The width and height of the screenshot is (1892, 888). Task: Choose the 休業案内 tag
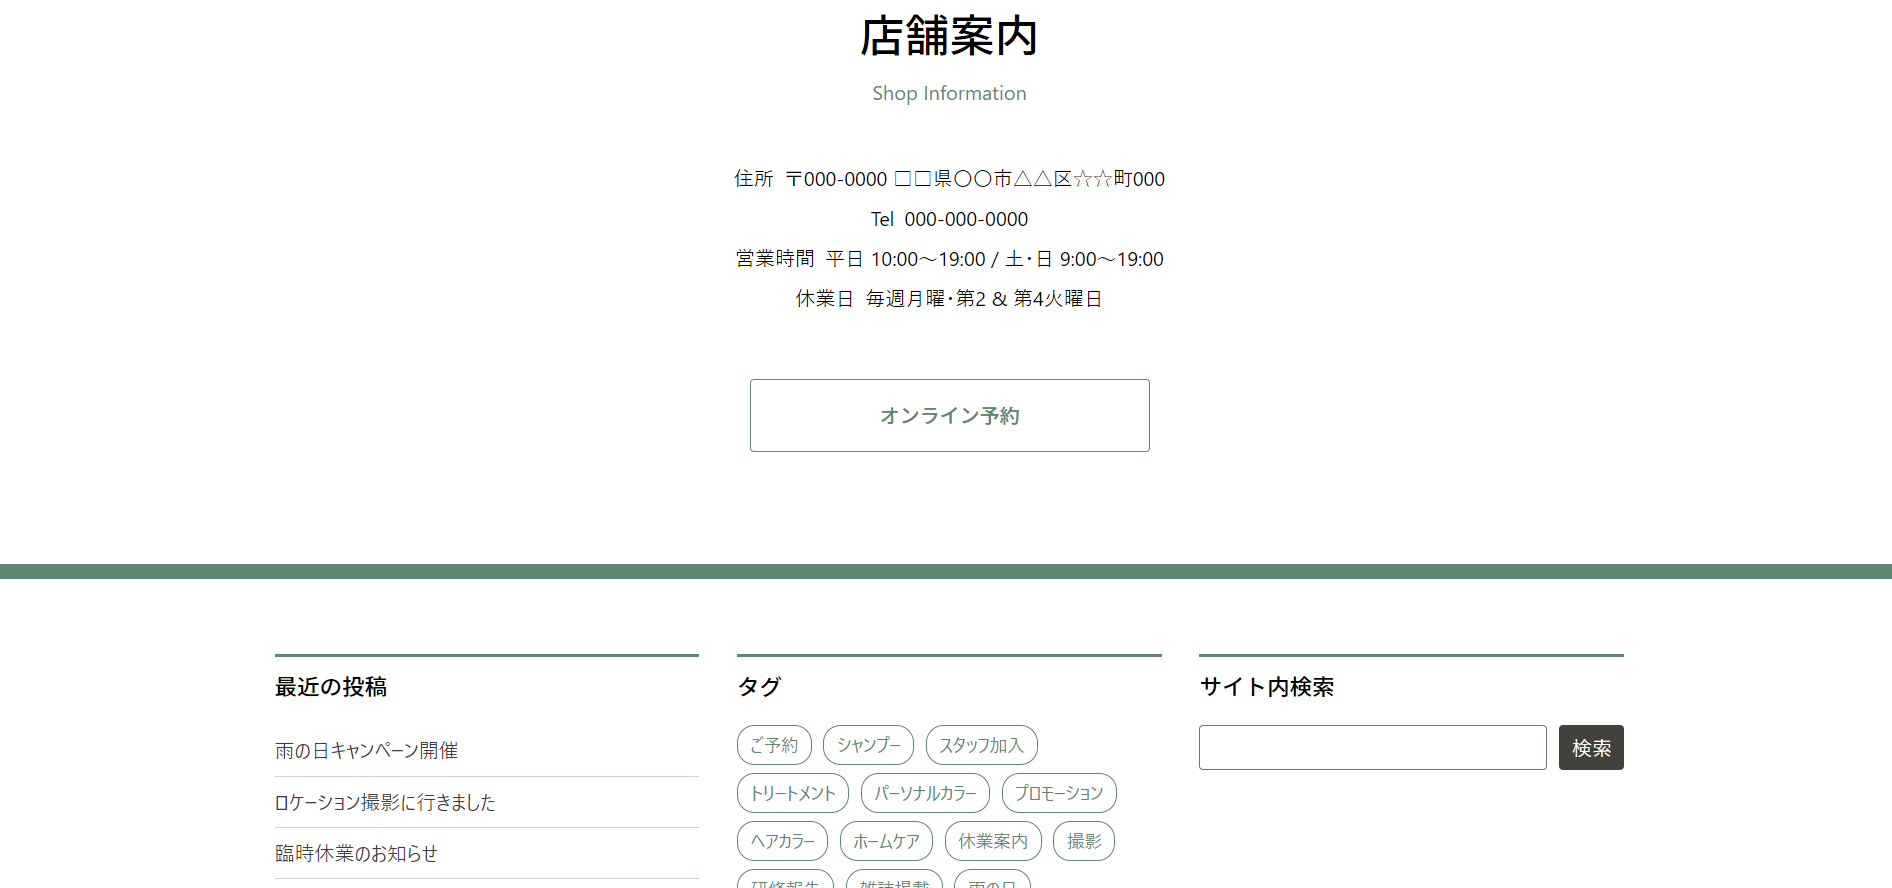(x=993, y=841)
